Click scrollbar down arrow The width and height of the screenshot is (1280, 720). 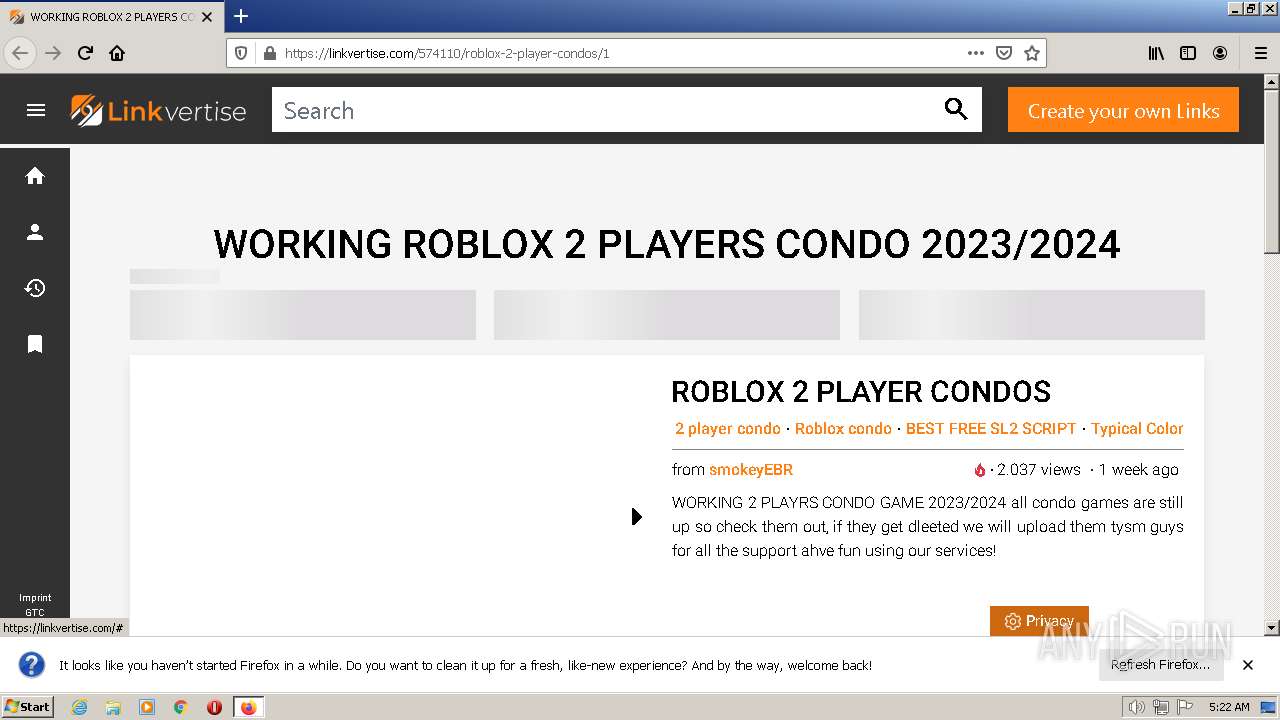coord(1272,628)
